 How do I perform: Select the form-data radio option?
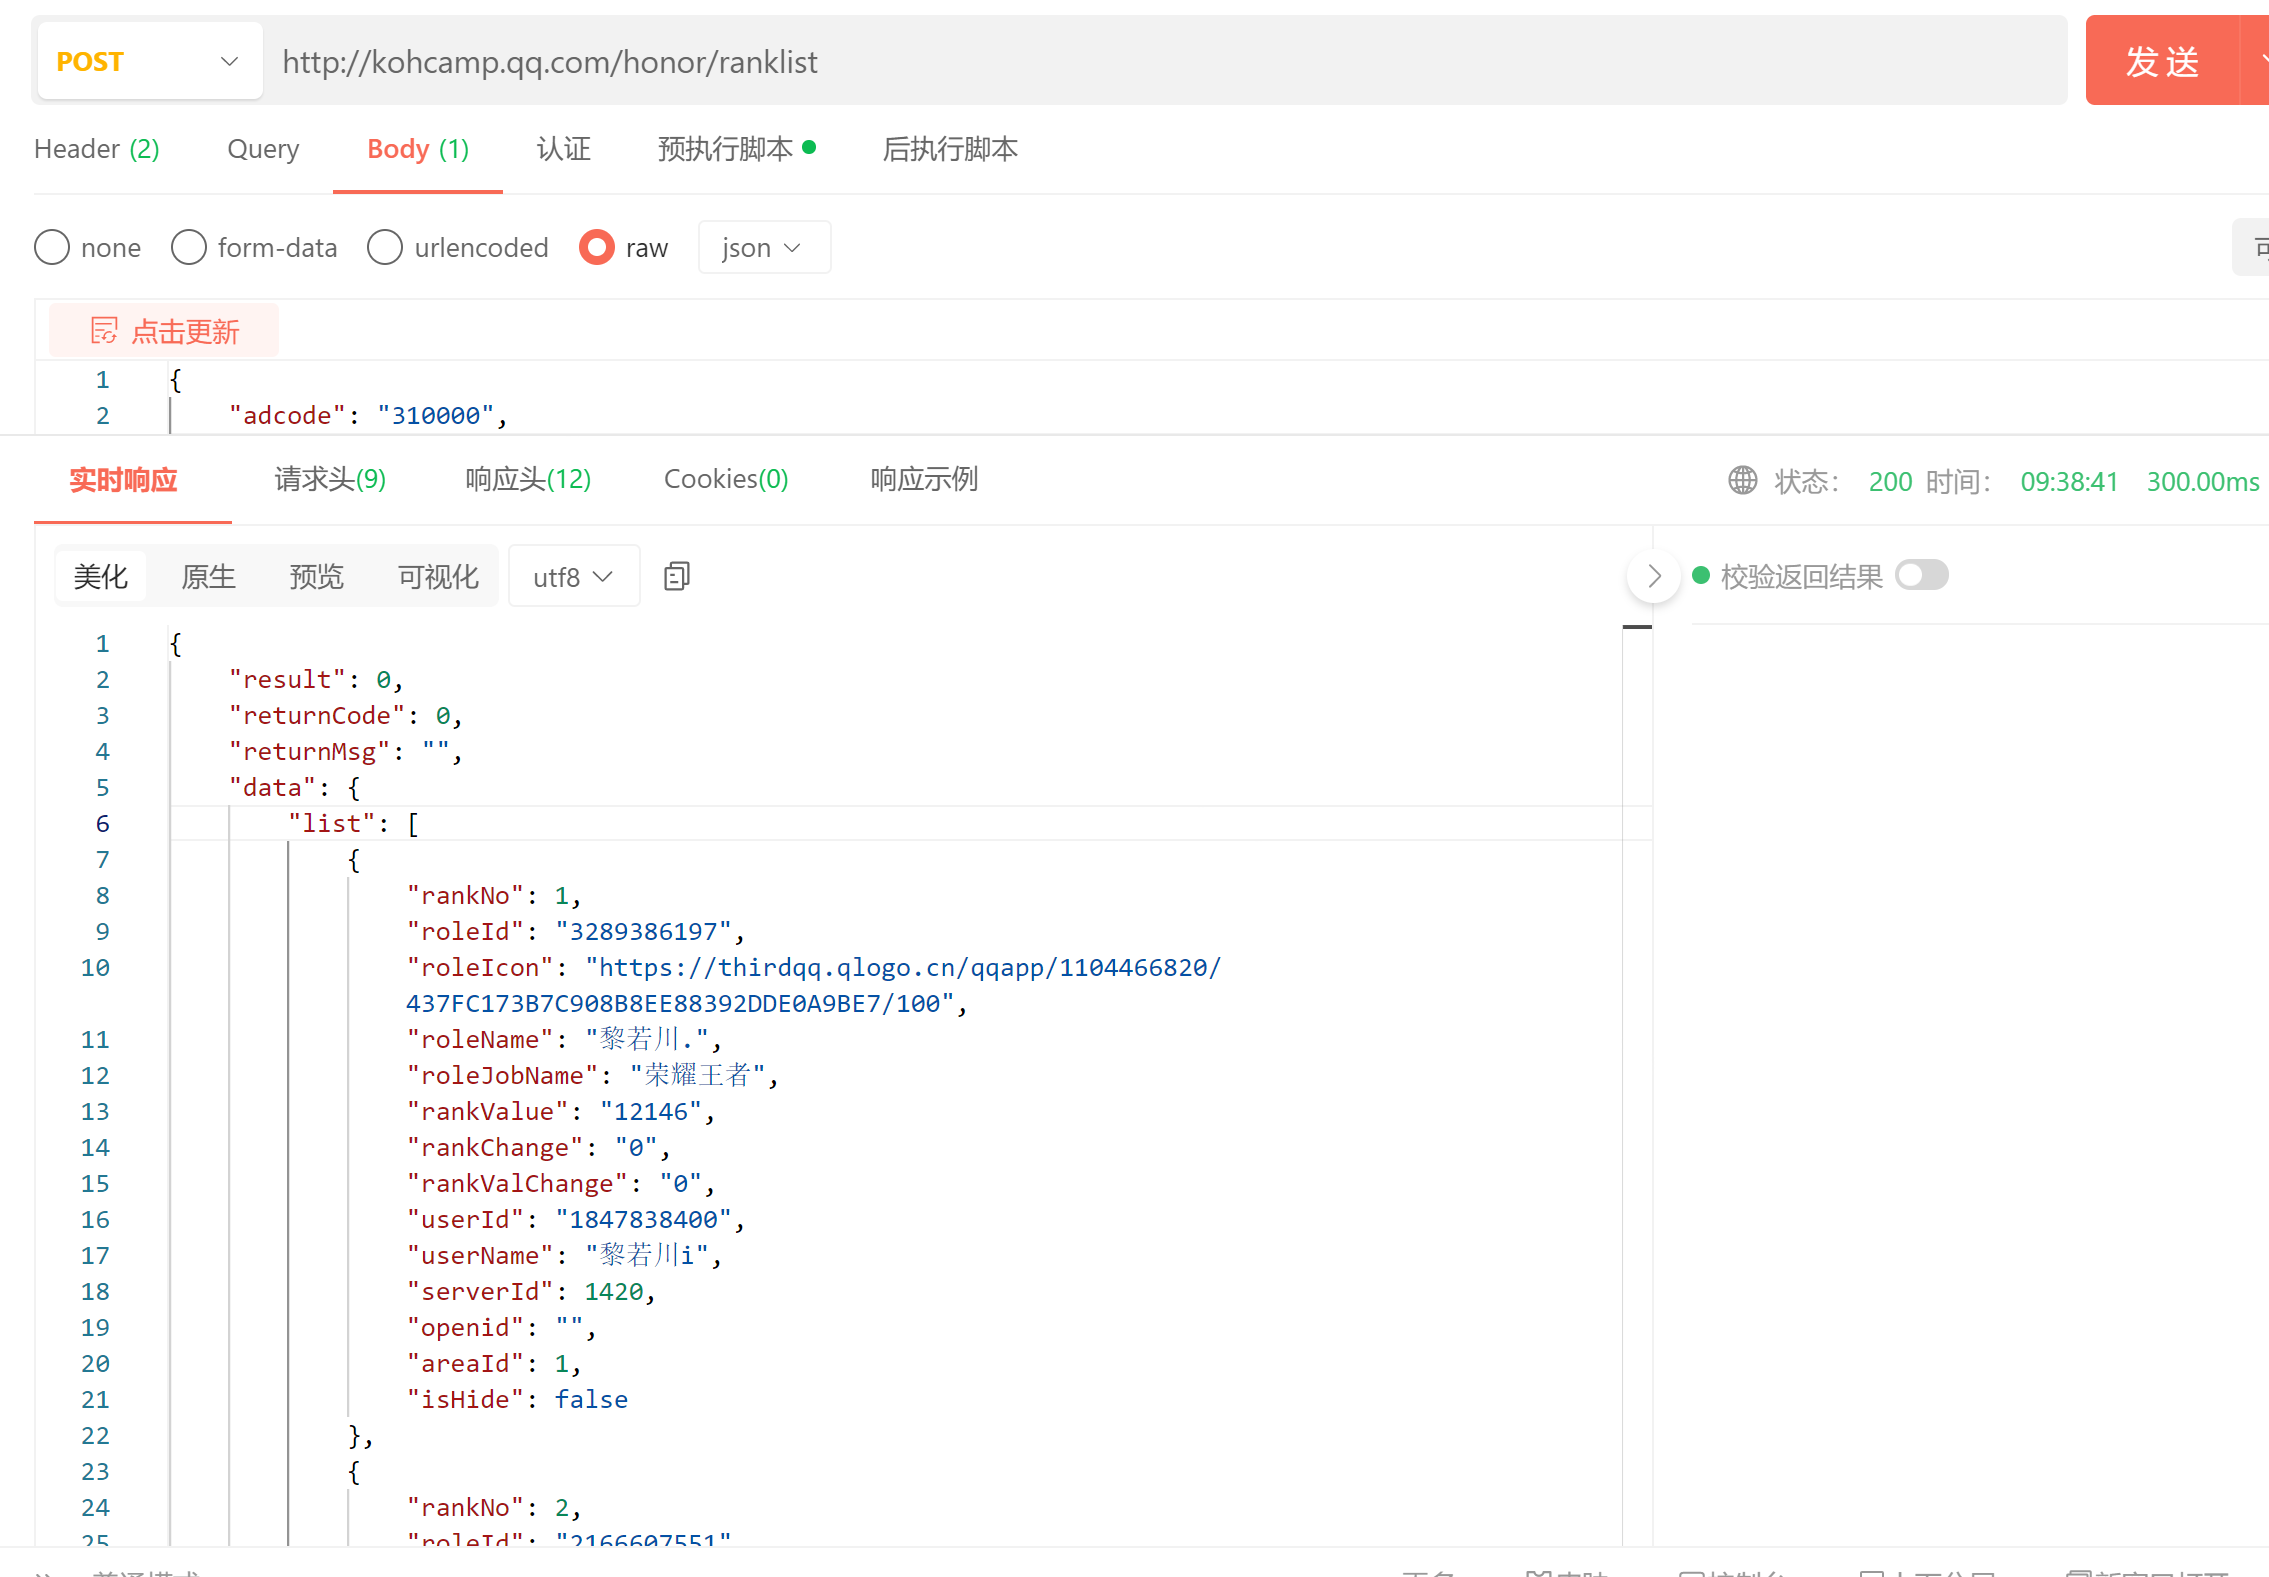pyautogui.click(x=189, y=247)
